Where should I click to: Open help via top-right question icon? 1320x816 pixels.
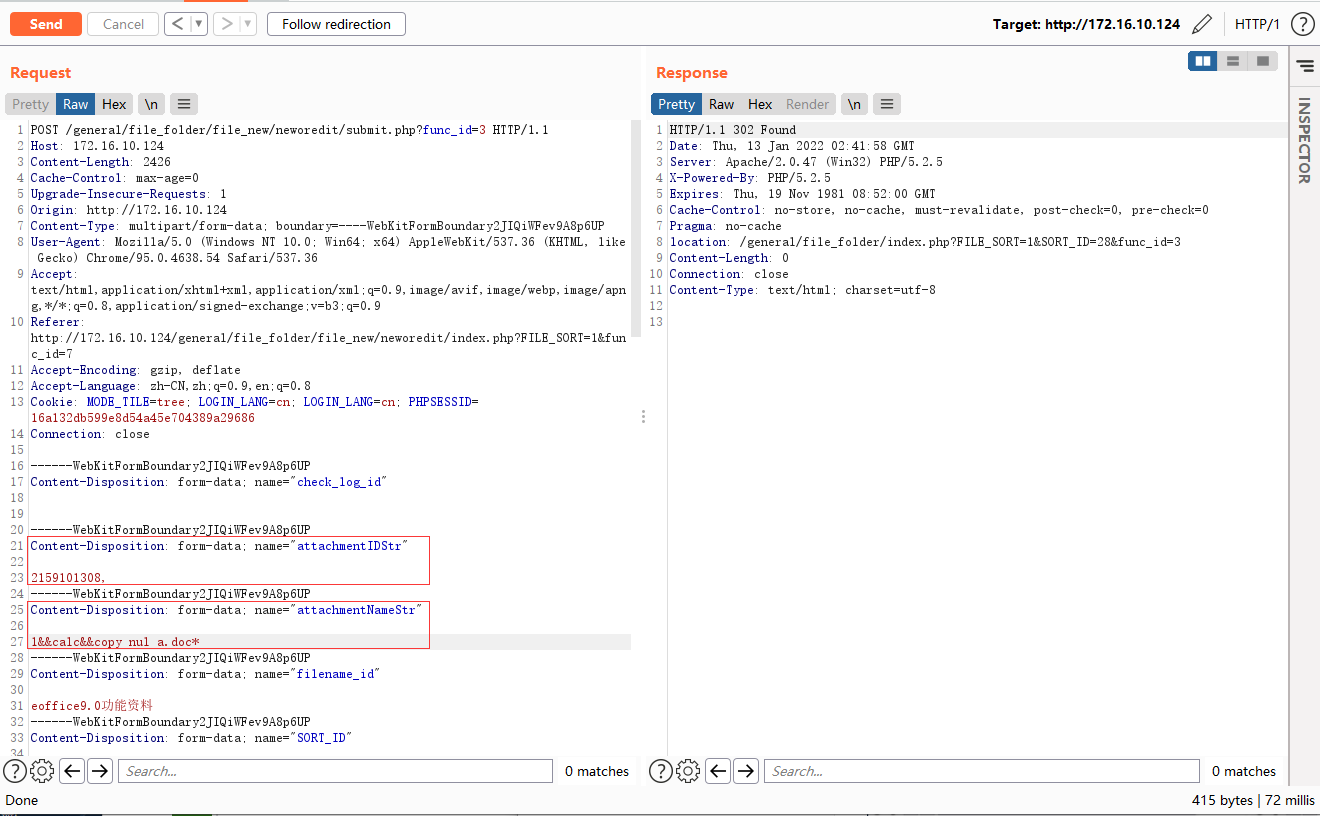pos(1302,24)
